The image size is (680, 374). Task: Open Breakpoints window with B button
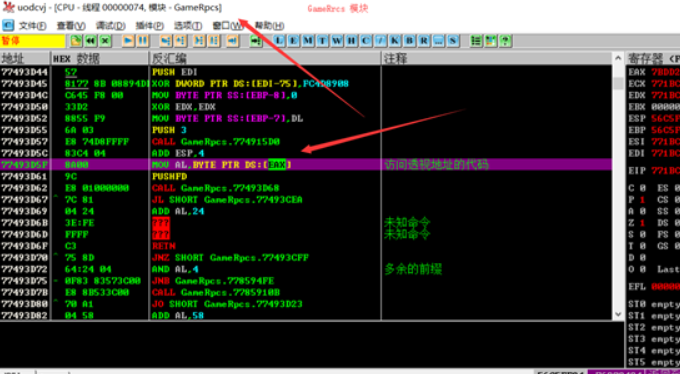point(409,41)
